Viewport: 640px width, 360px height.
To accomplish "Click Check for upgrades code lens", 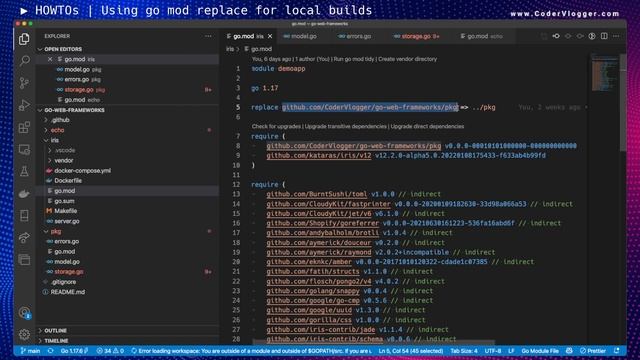I will click(276, 127).
